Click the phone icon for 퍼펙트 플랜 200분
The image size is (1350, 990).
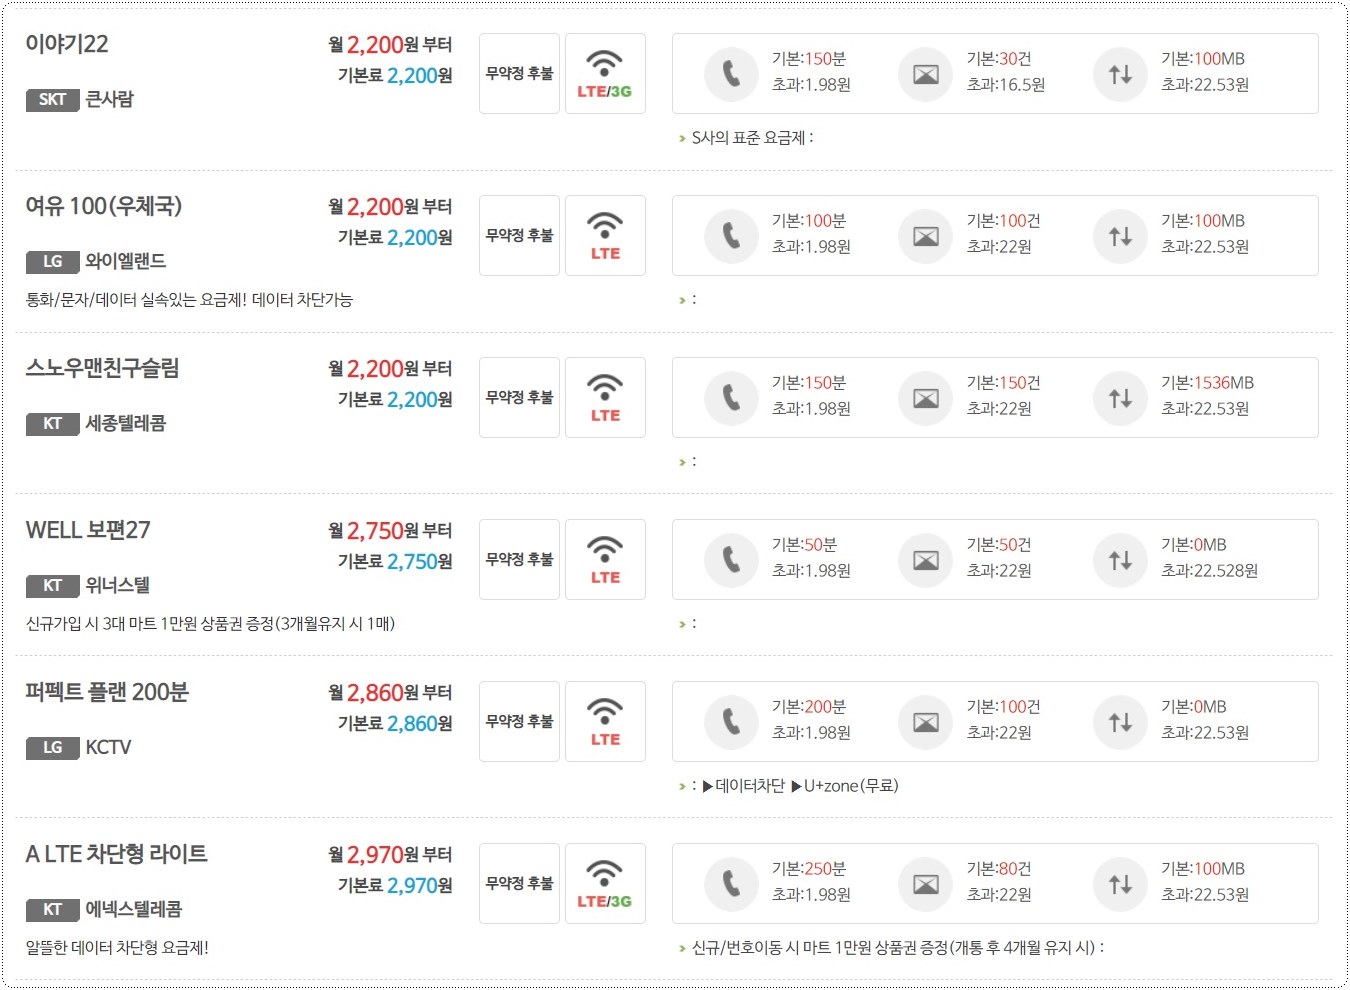pyautogui.click(x=731, y=721)
